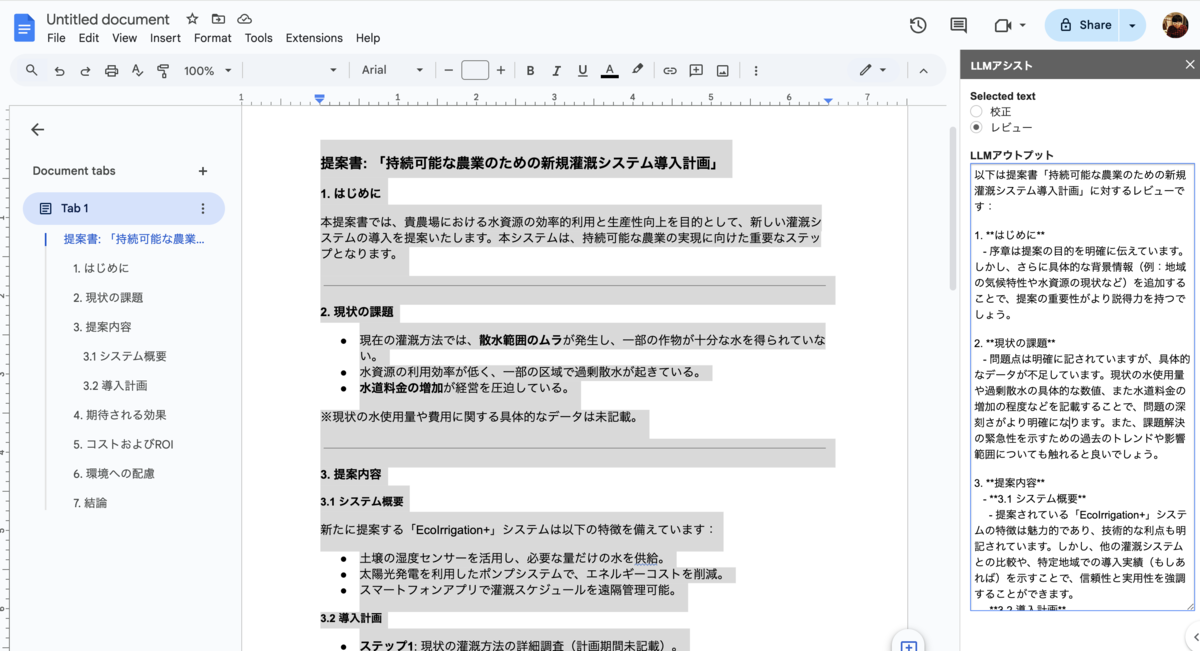Open the zoom 100% dropdown
Image resolution: width=1200 pixels, height=651 pixels.
coord(207,70)
